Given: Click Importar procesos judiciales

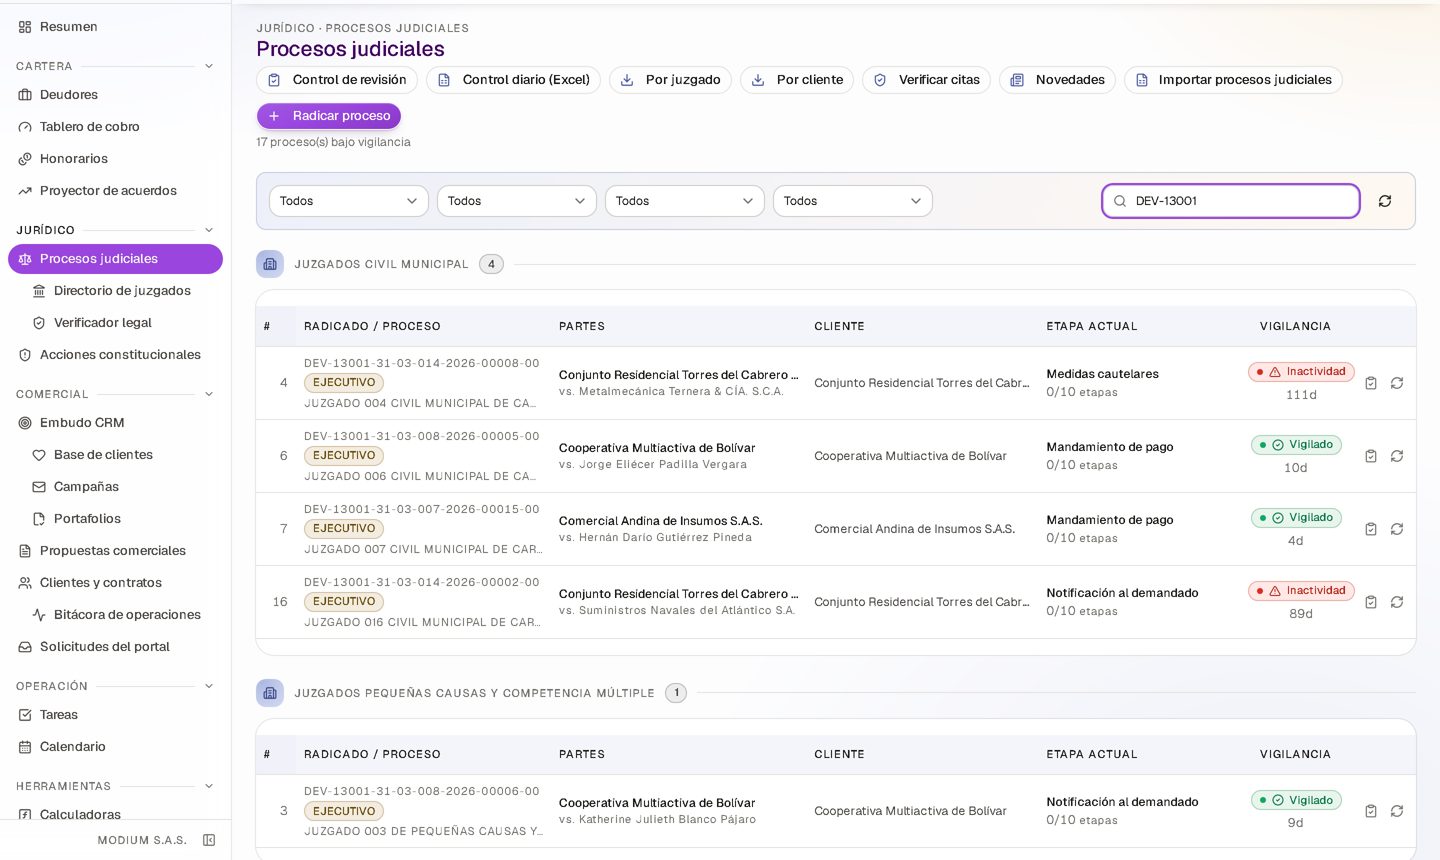Looking at the screenshot, I should pos(1233,80).
